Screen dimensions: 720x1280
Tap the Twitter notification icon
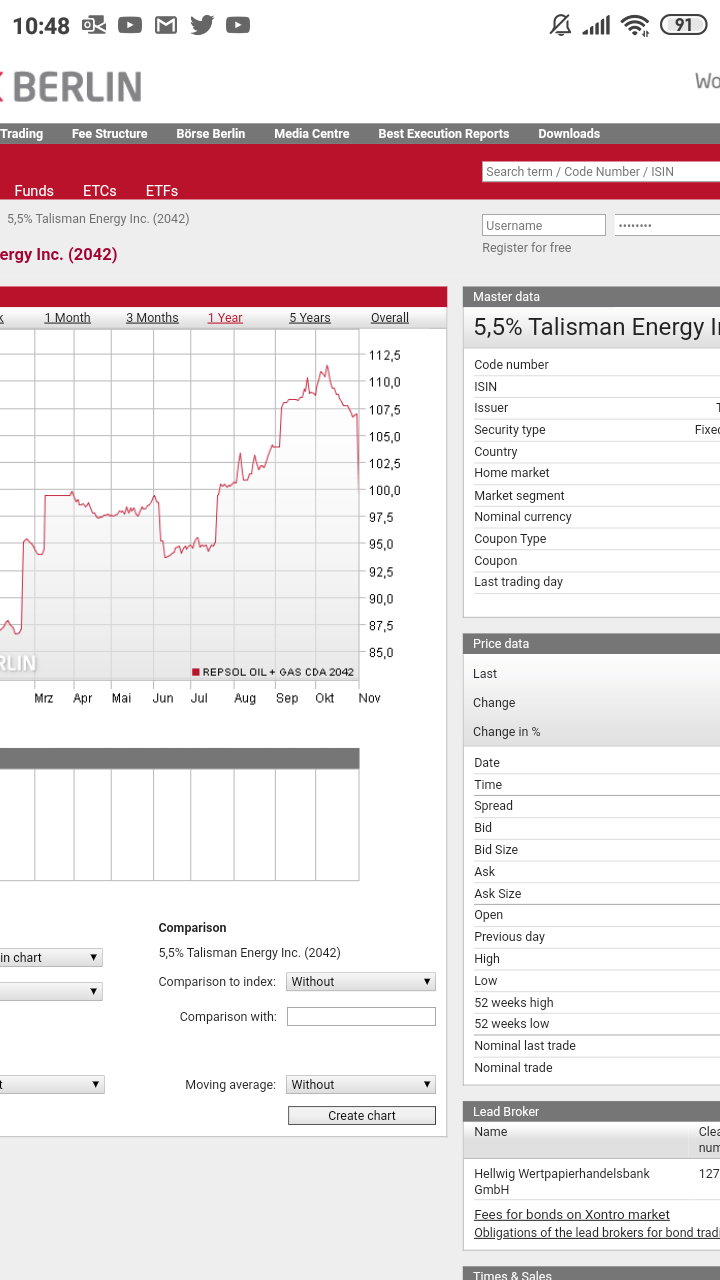point(202,25)
